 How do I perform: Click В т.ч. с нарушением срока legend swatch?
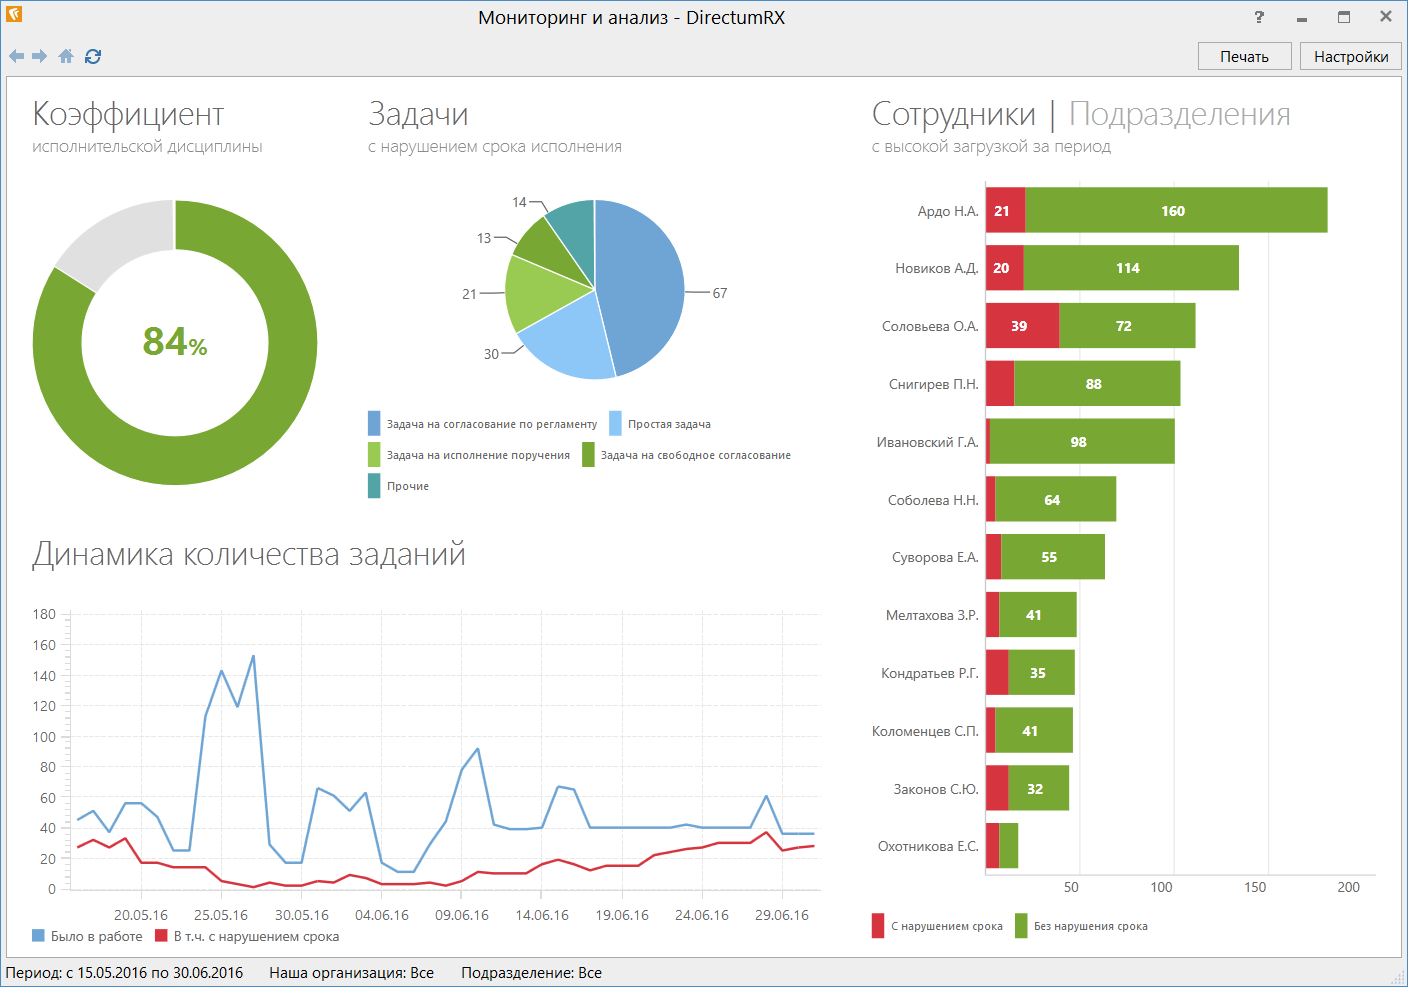[161, 936]
